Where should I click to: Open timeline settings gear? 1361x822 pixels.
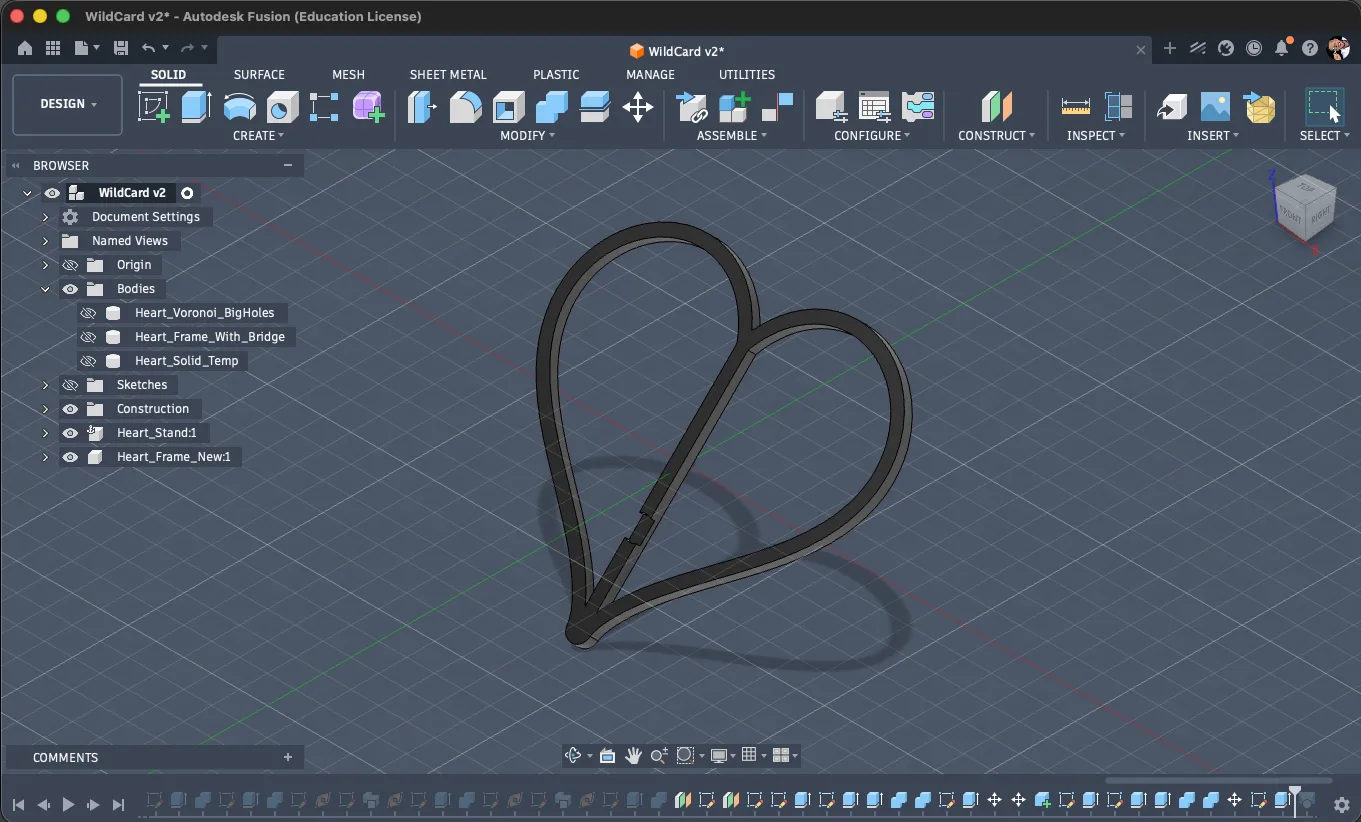tap(1342, 804)
